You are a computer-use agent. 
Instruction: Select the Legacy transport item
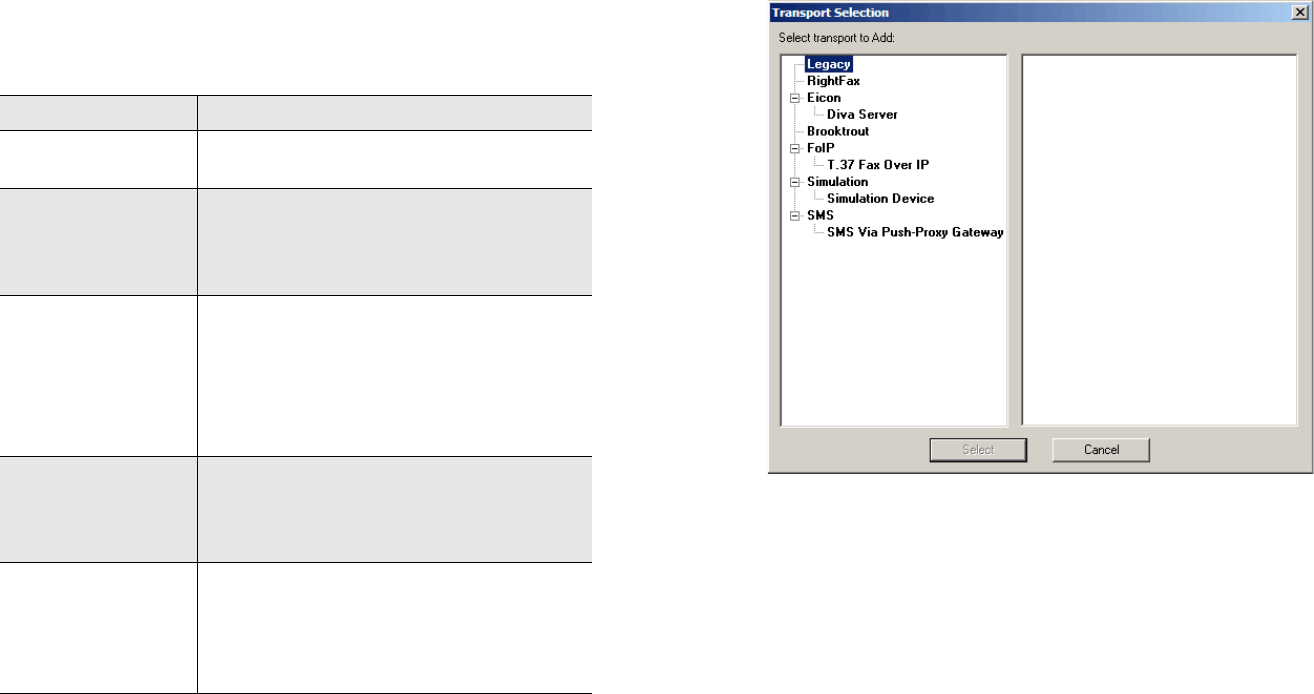coord(829,64)
